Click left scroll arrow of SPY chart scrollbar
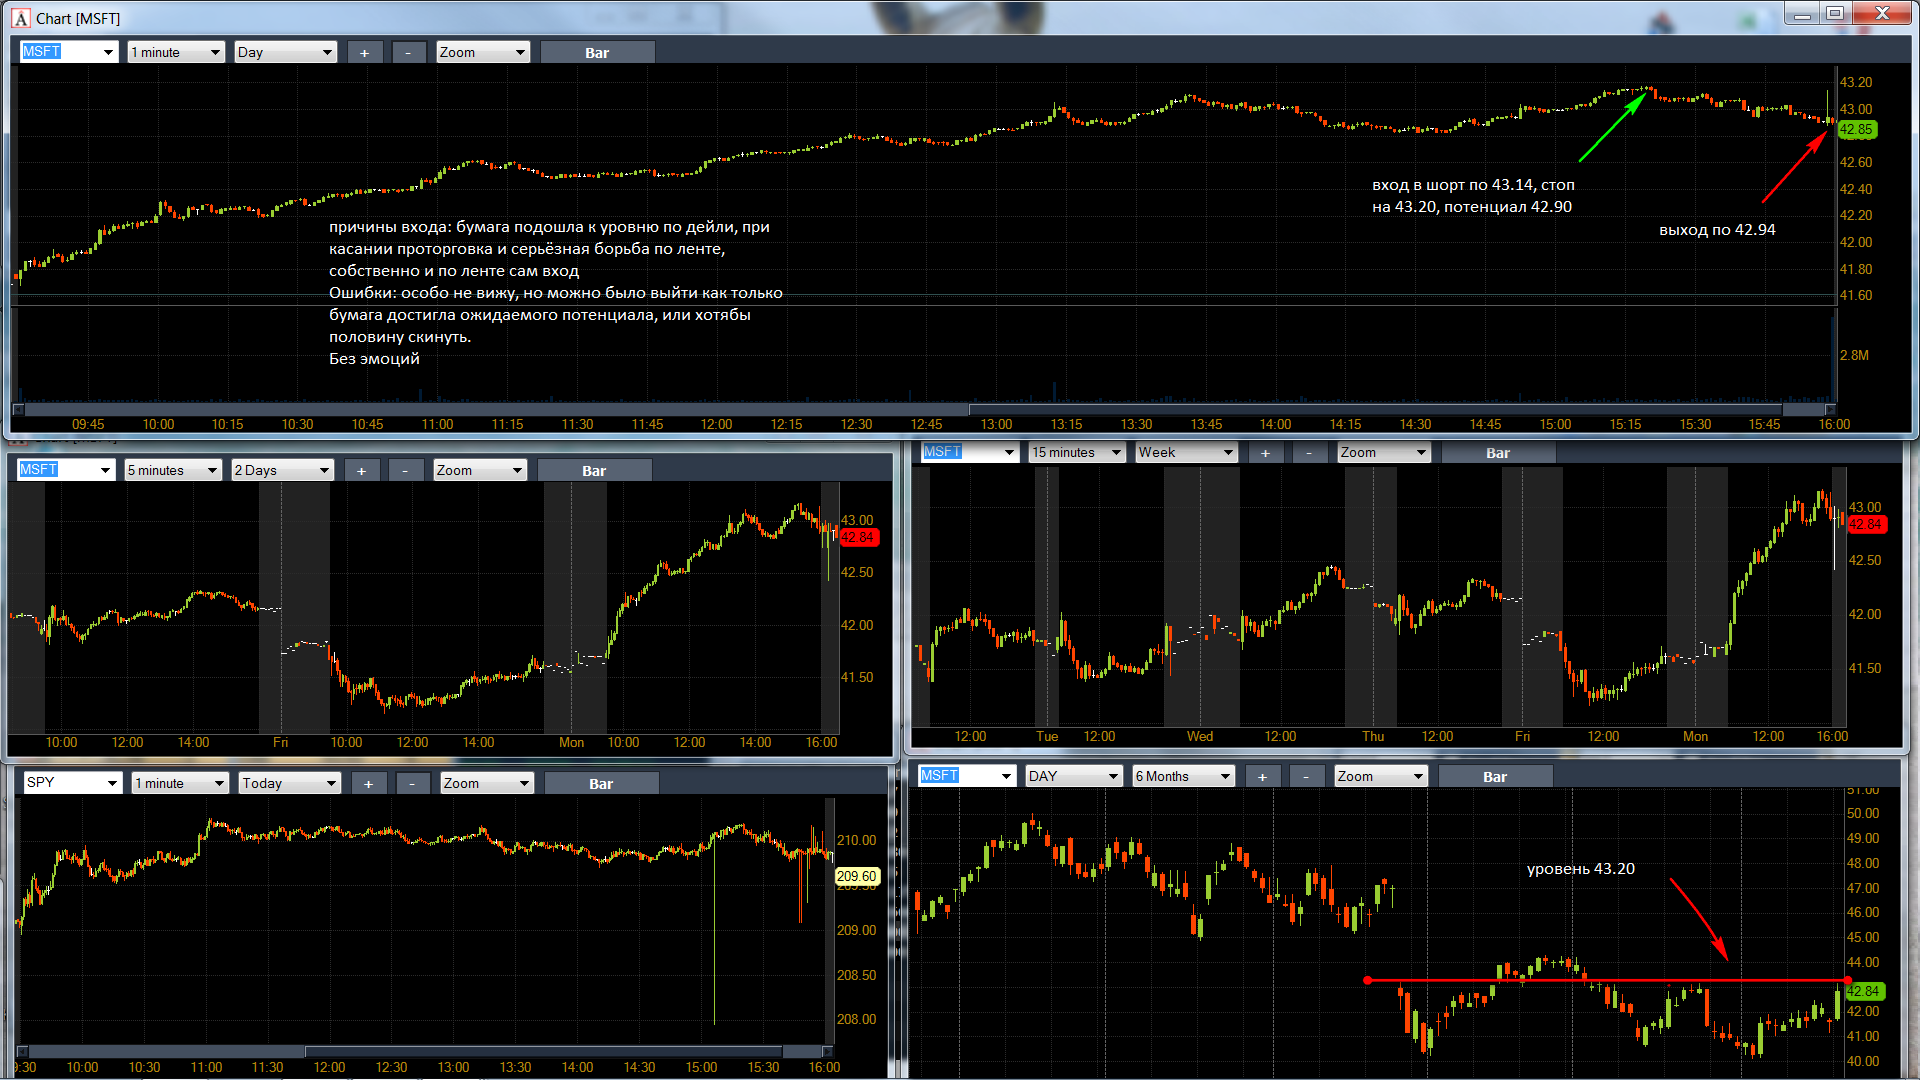 click(x=22, y=1051)
